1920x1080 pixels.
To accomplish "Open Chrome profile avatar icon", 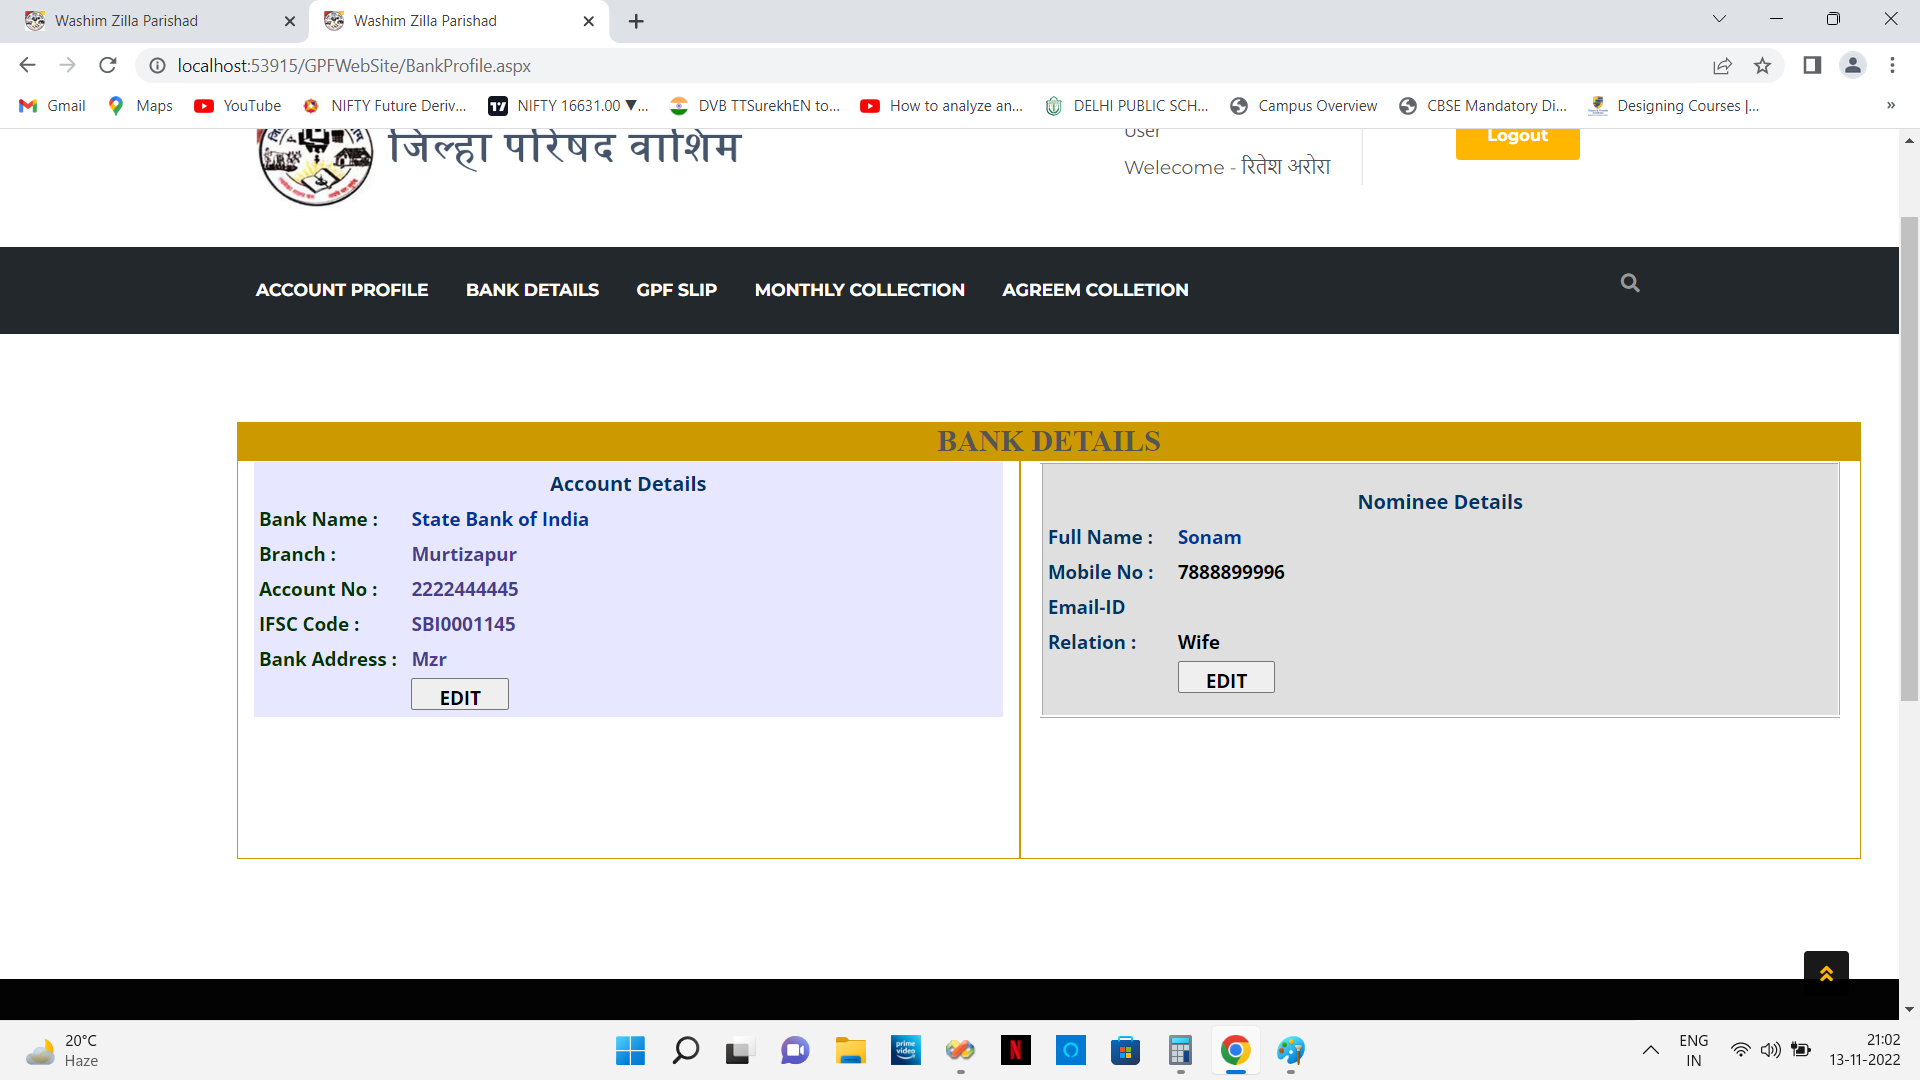I will click(x=1852, y=66).
